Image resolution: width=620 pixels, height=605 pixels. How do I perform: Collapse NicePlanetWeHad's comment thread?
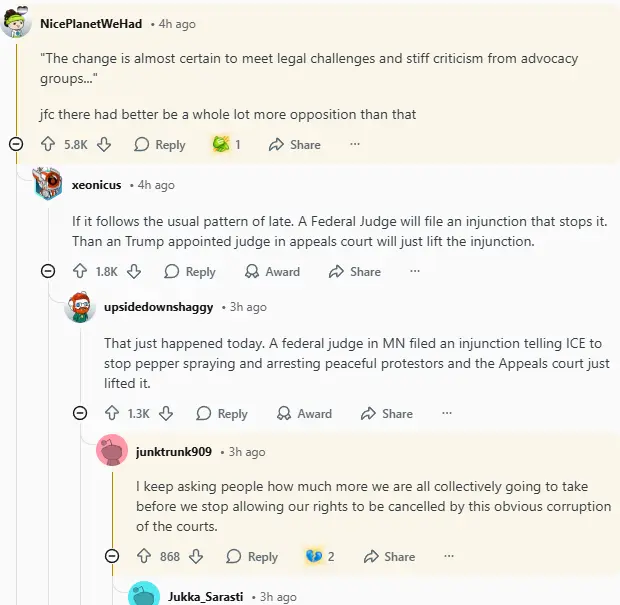tap(16, 144)
